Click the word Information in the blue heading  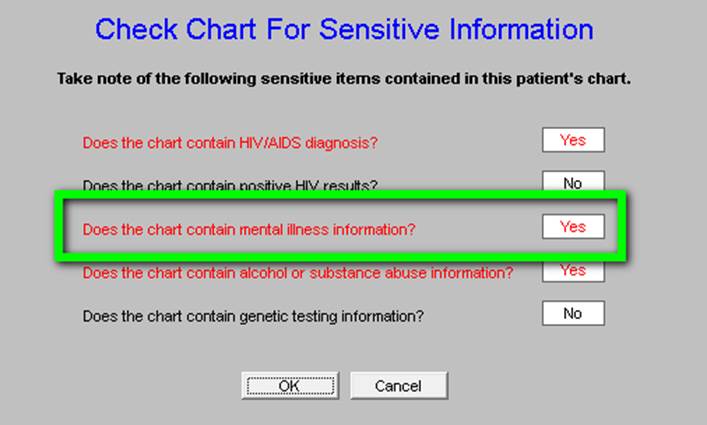pos(521,29)
